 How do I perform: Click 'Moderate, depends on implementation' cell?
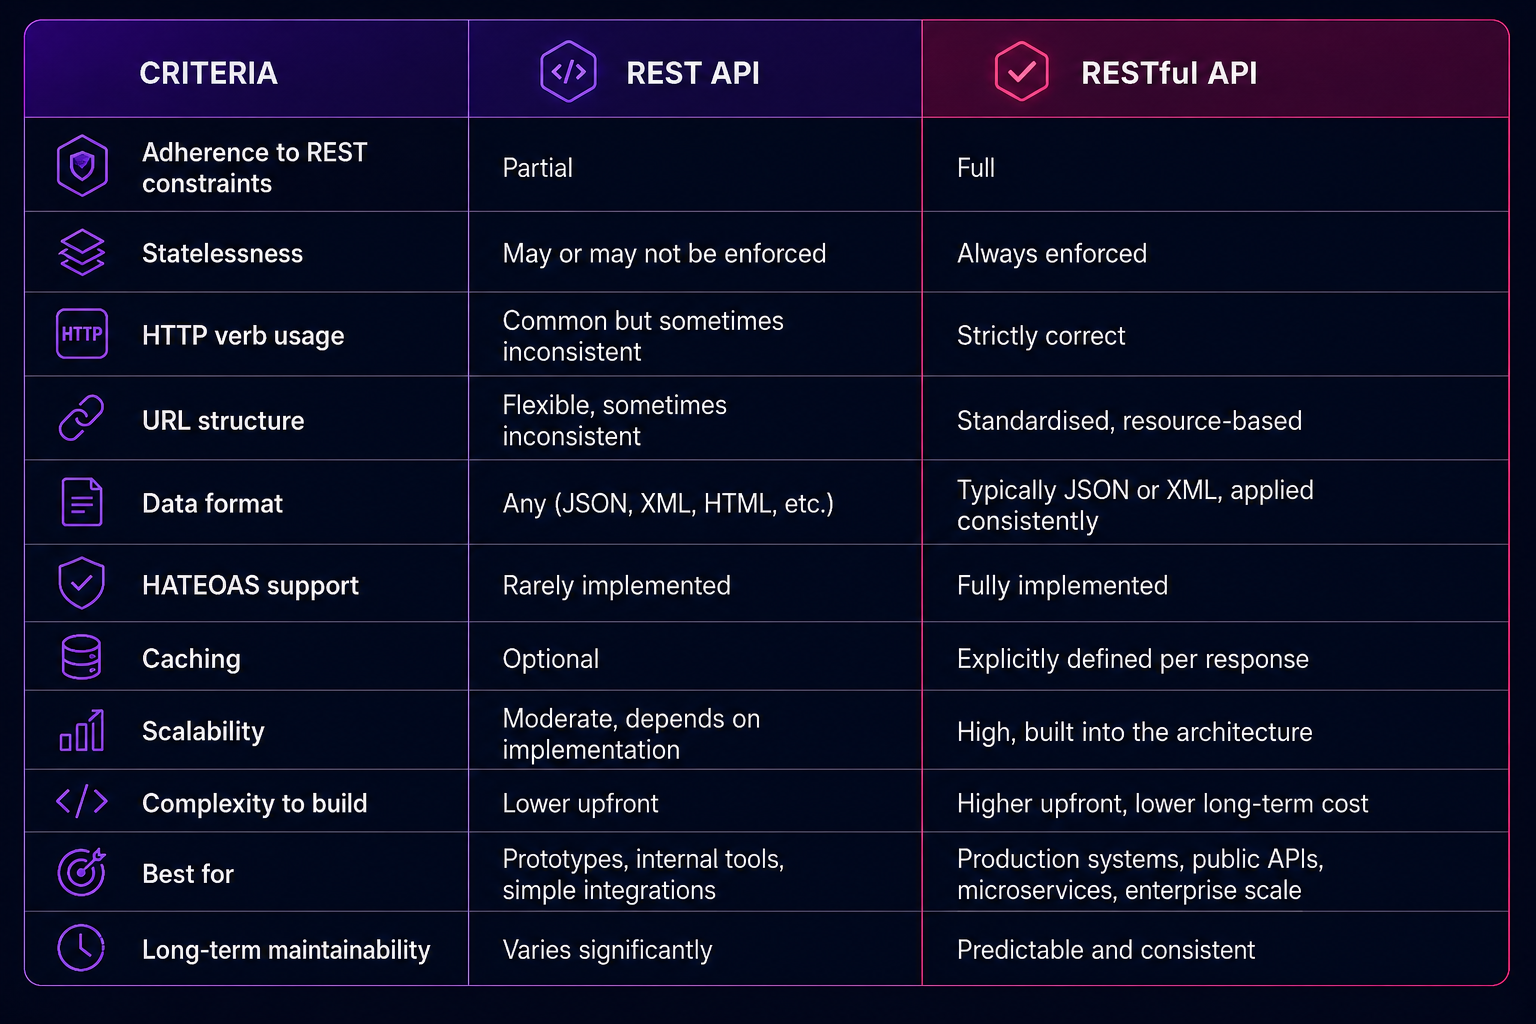coord(631,734)
